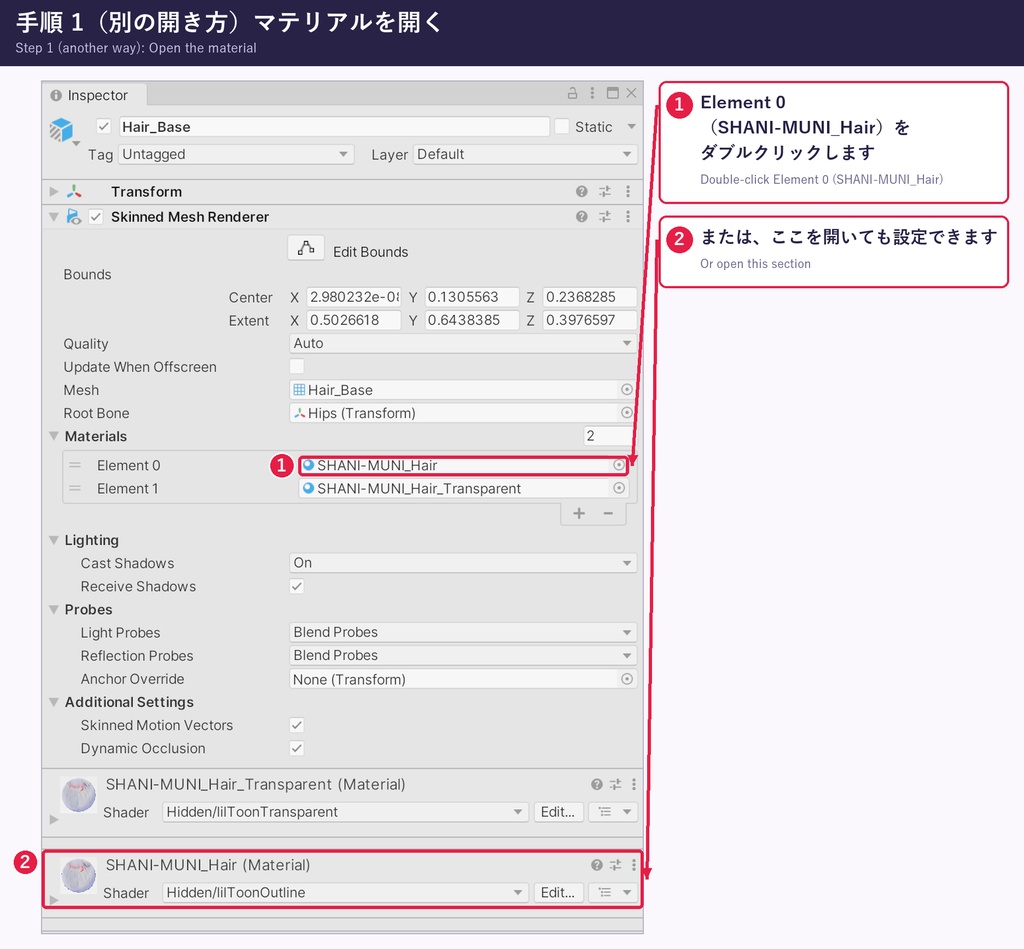Open context menu for SHANI-MUNI_Hair_Transparent material
The width and height of the screenshot is (1024, 949).
633,784
